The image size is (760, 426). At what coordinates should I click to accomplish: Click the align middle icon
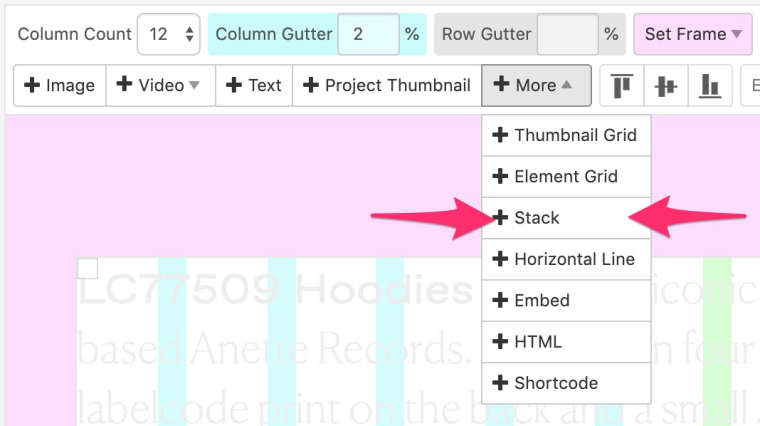[666, 86]
